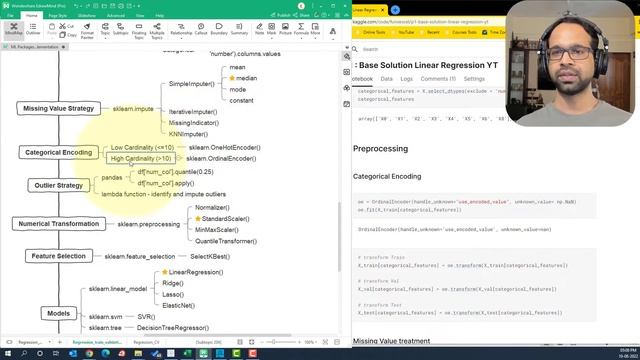Open the Excel taskbar icon

tap(187, 353)
